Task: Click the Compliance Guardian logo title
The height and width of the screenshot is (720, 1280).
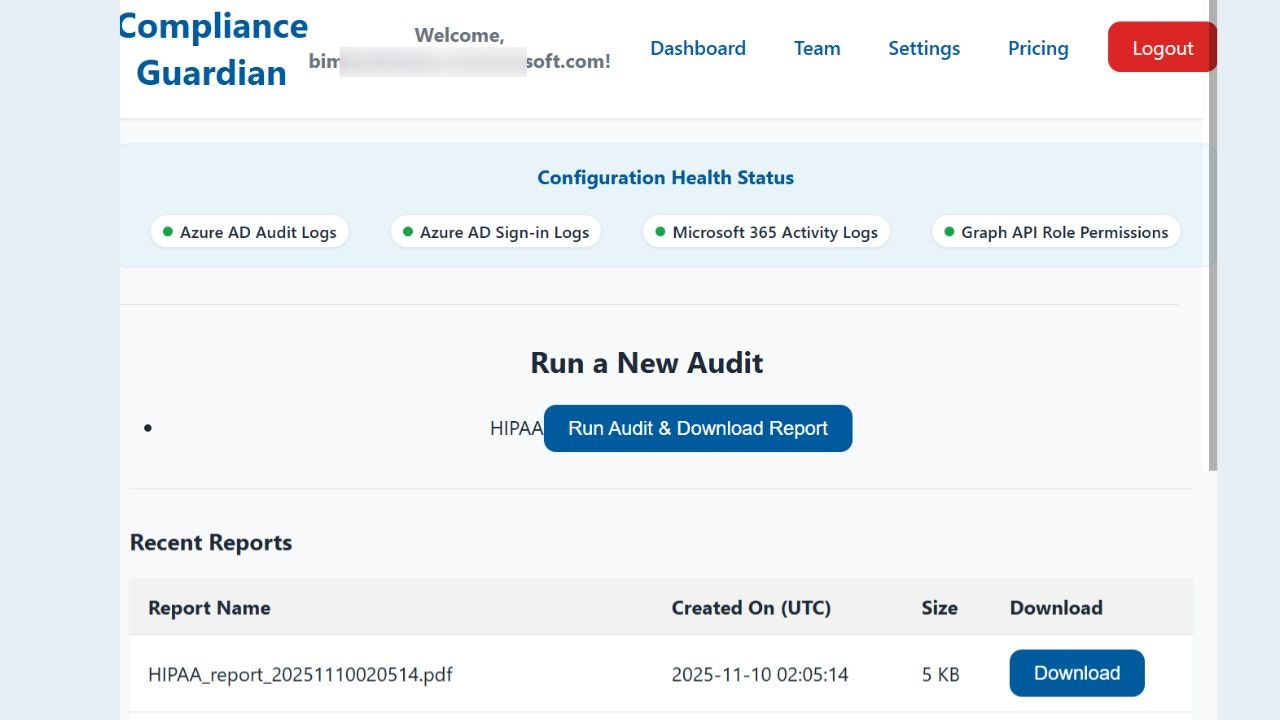Action: point(212,49)
